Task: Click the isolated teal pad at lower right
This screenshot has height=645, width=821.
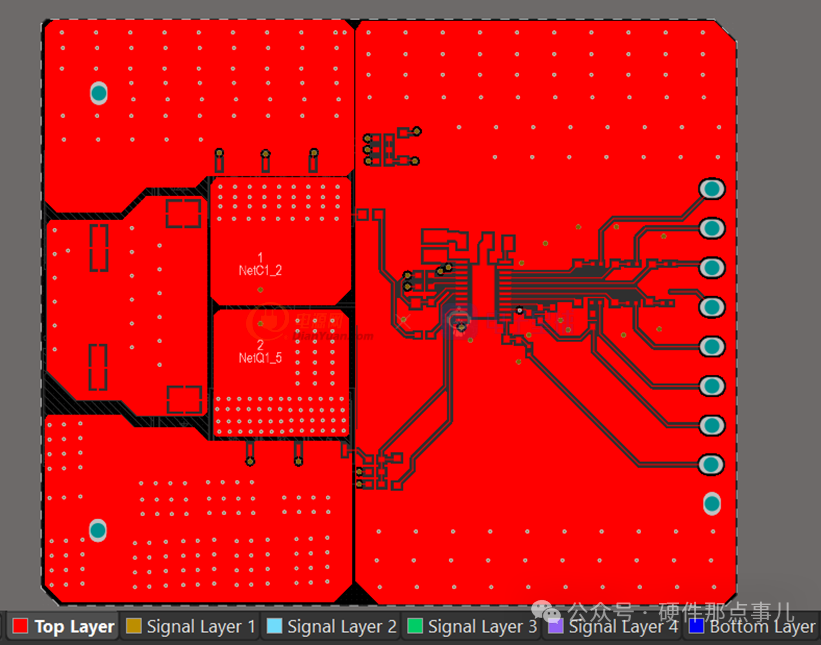Action: click(x=711, y=503)
